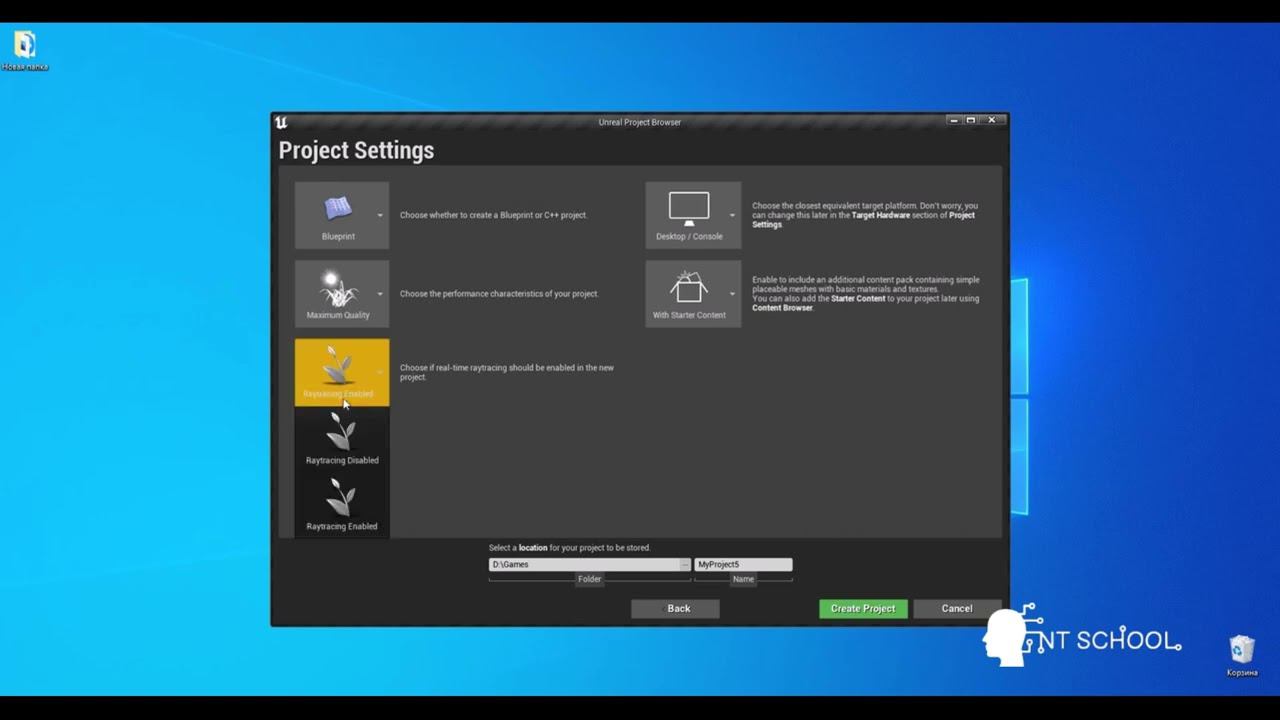Select the Новая папка desktop folder

(x=25, y=51)
